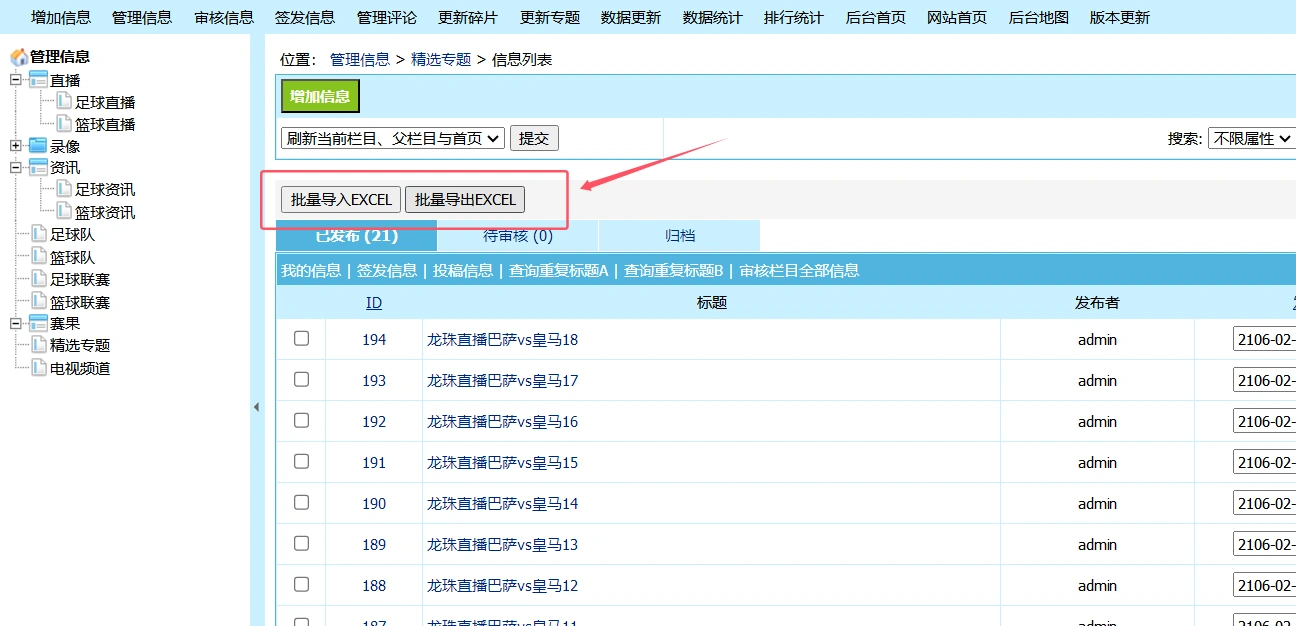Click 精选专题 in the sidebar
1296x626 pixels.
[80, 345]
